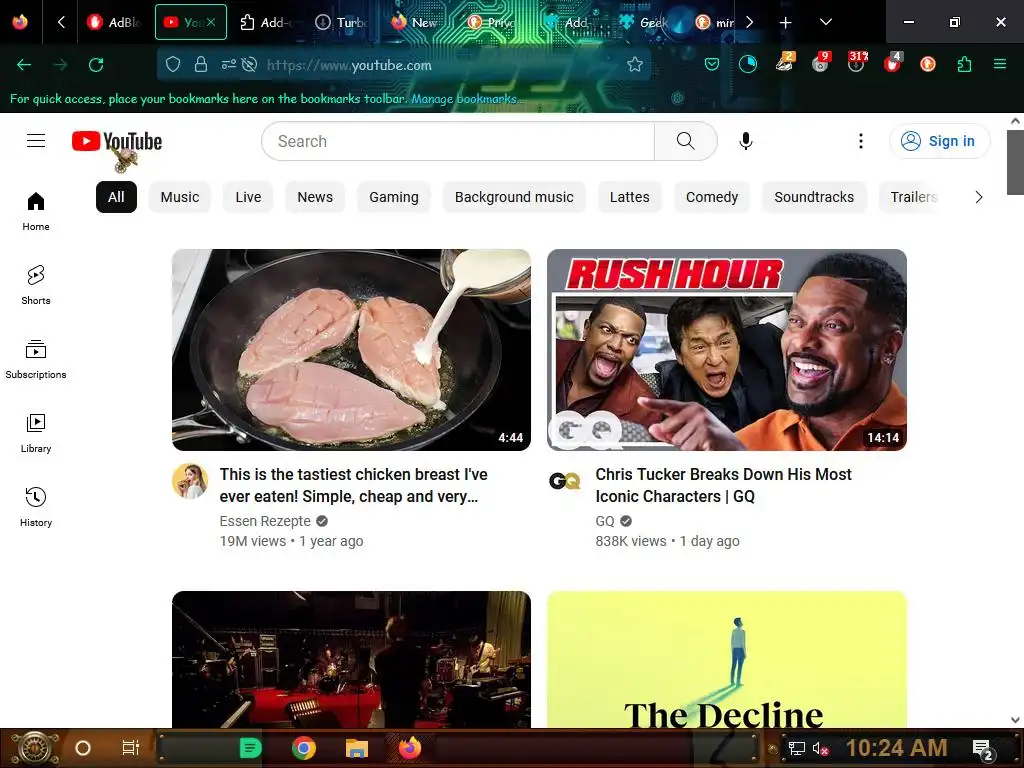
Task: Select the News filter chip
Action: pyautogui.click(x=315, y=197)
